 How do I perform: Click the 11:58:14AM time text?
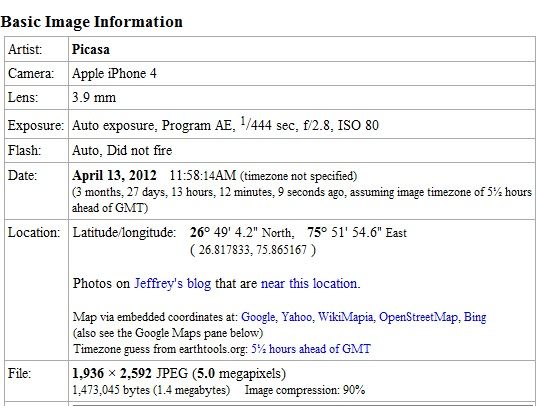tap(203, 176)
